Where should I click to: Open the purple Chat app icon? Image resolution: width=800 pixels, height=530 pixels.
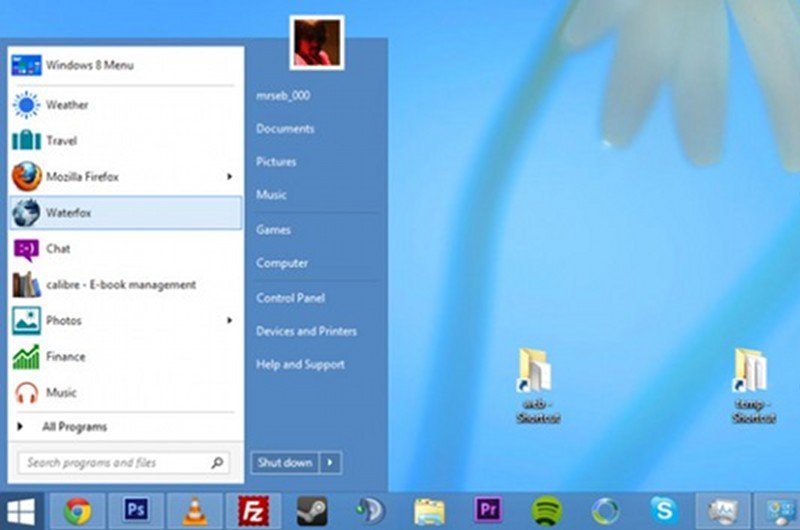pos(27,250)
